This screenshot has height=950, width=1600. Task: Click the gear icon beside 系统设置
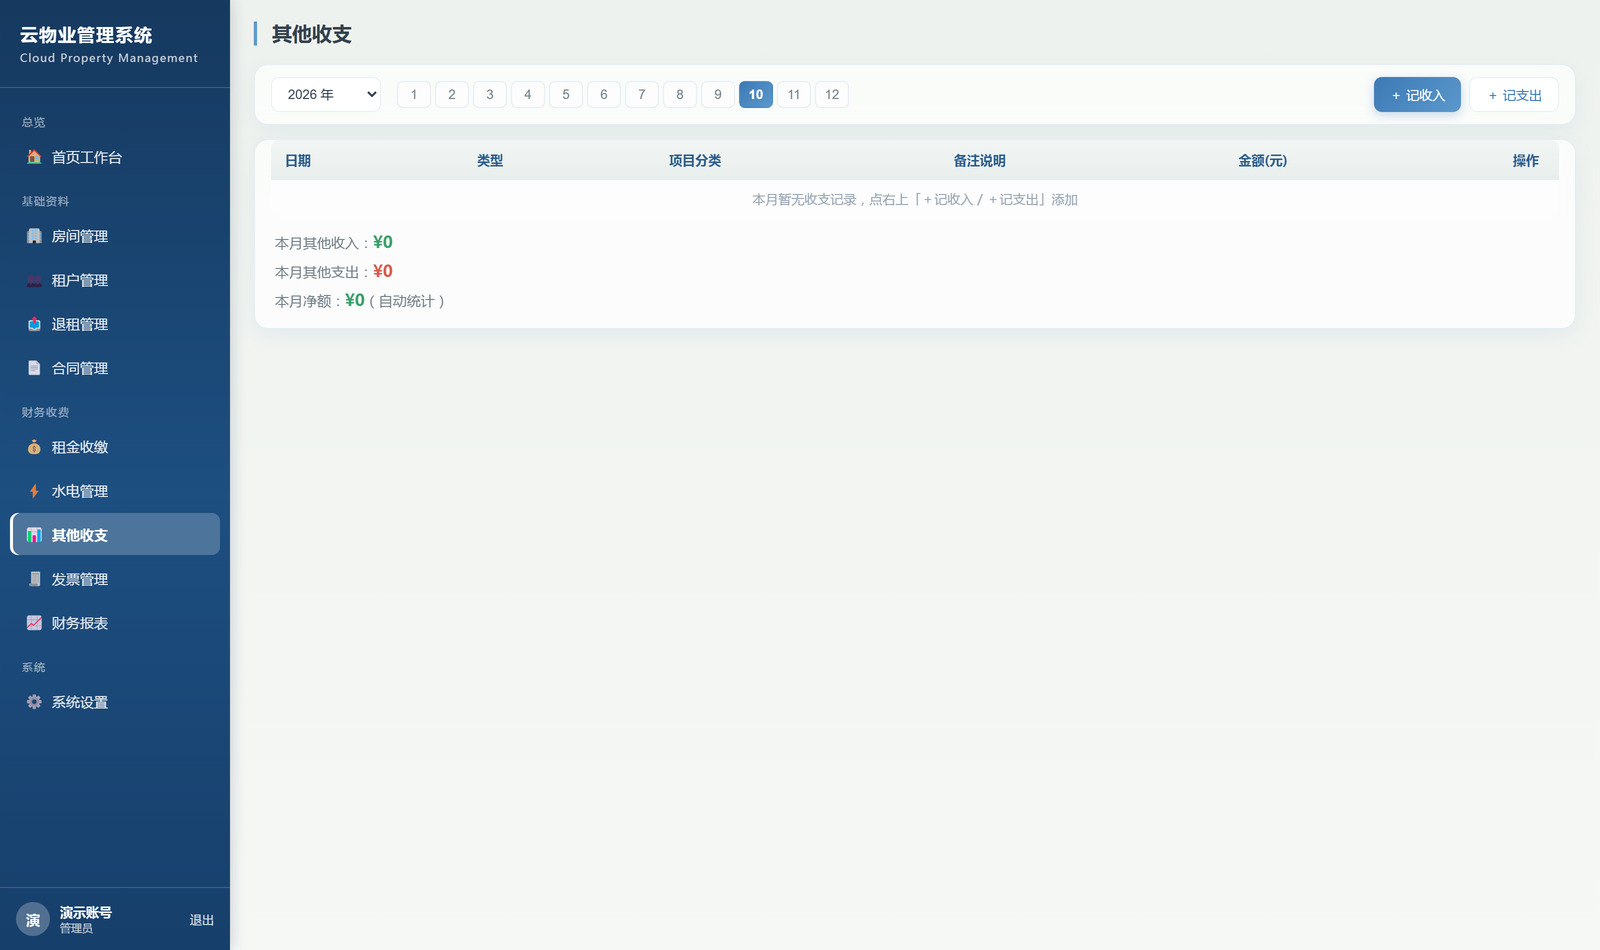34,702
